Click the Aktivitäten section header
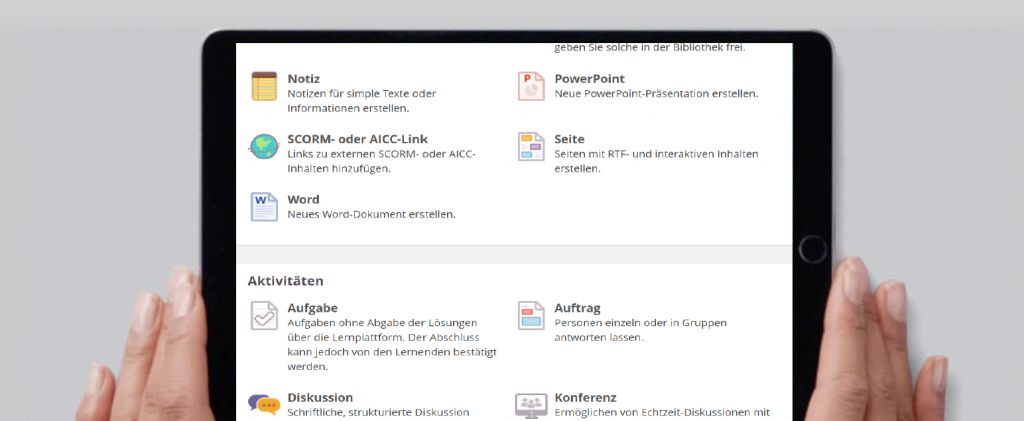The width and height of the screenshot is (1024, 421). [x=285, y=281]
